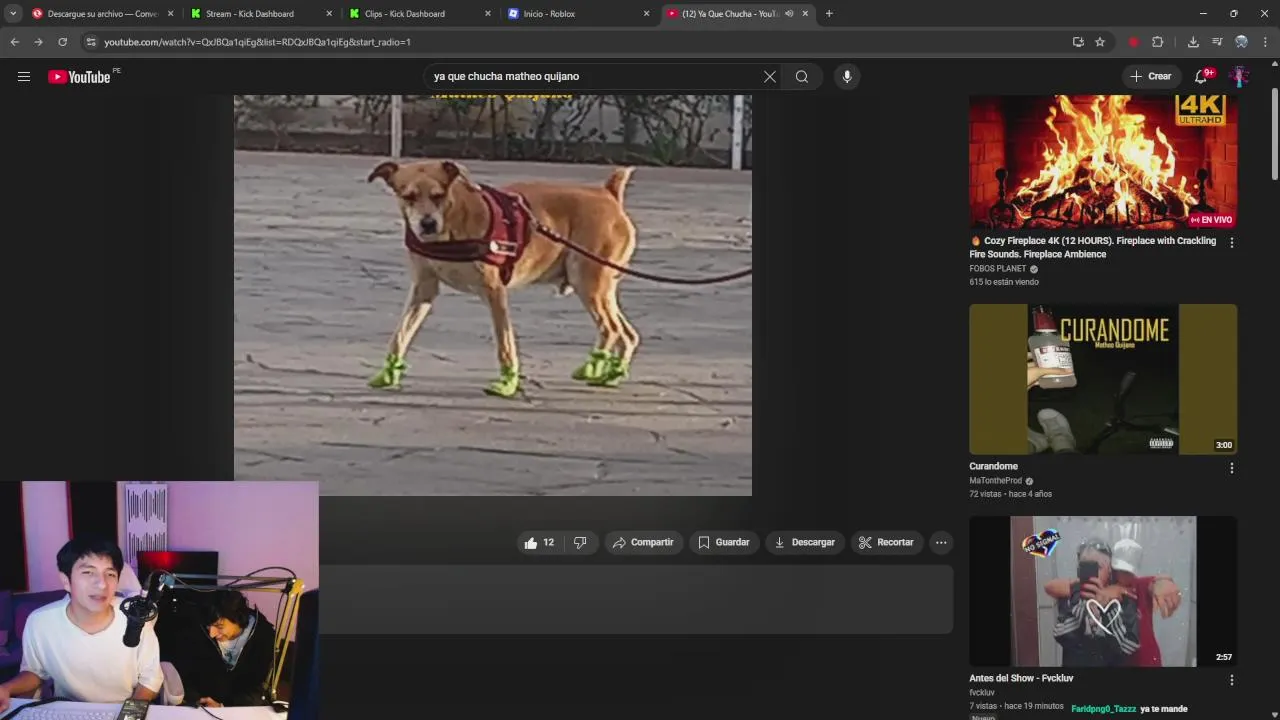1280x720 pixels.
Task: Dislike the video with thumbs down
Action: tap(580, 543)
